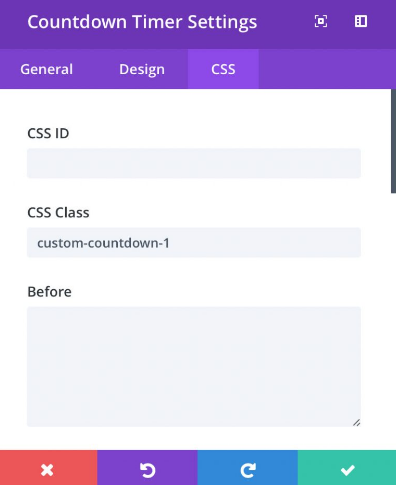
Task: Undo the last change
Action: point(147,468)
